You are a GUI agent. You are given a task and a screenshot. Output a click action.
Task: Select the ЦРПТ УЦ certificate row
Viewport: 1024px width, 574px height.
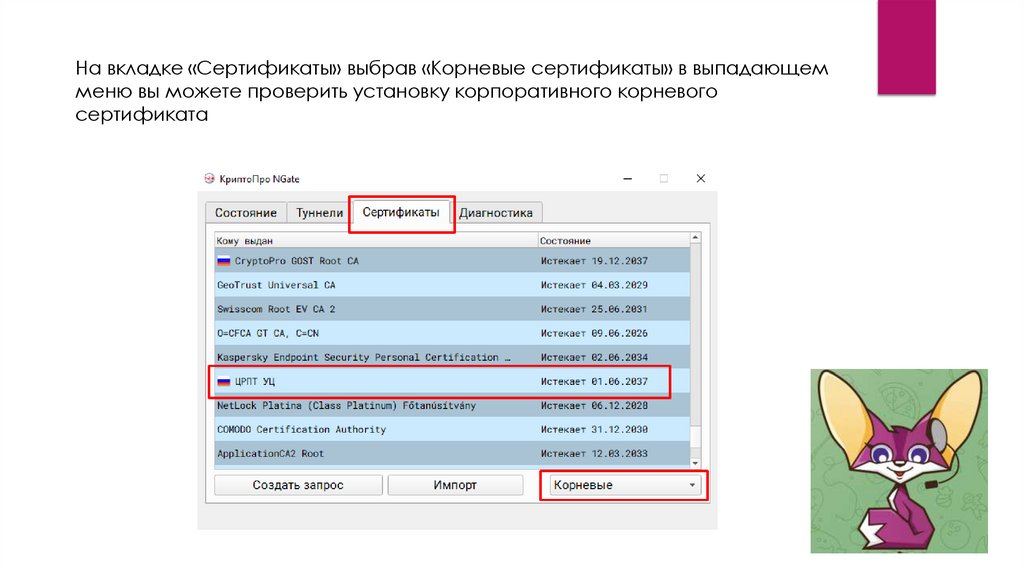(452, 381)
